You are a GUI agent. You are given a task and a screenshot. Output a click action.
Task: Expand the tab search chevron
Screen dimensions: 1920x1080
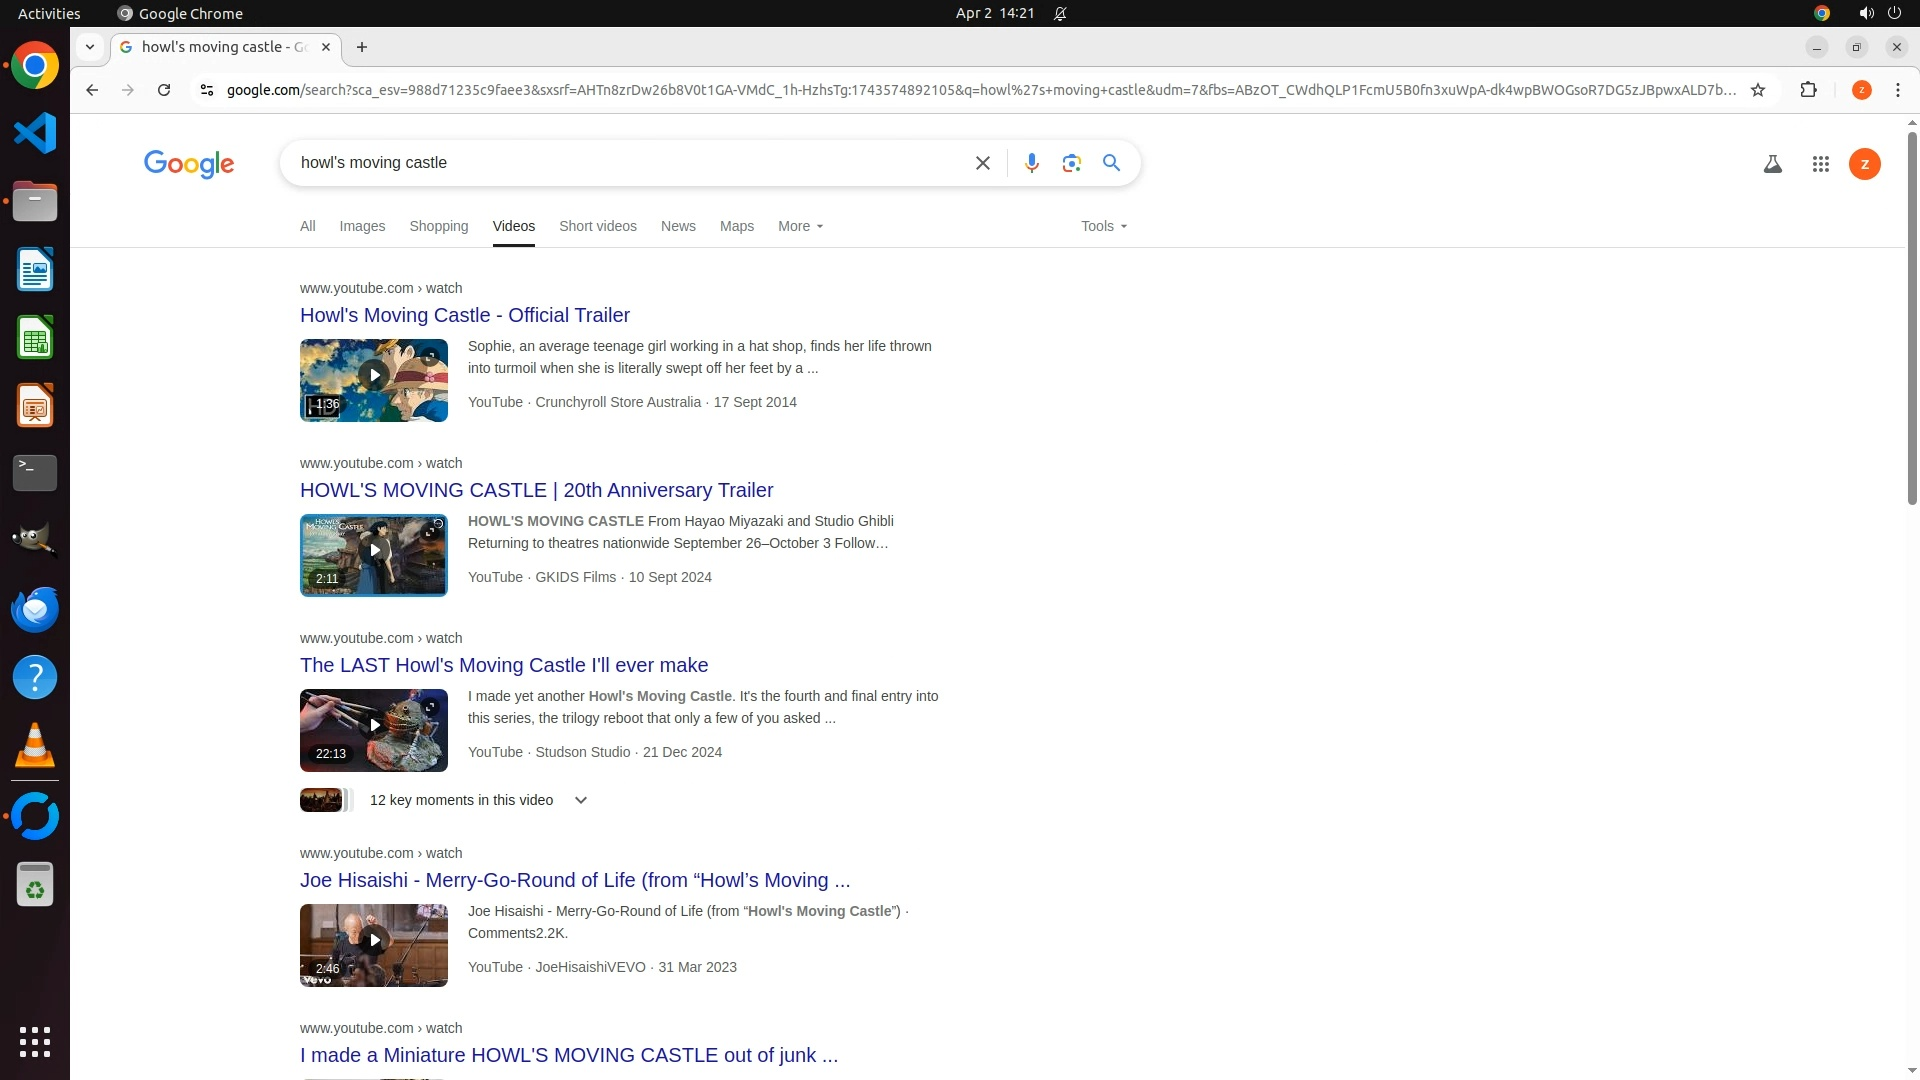pyautogui.click(x=90, y=47)
